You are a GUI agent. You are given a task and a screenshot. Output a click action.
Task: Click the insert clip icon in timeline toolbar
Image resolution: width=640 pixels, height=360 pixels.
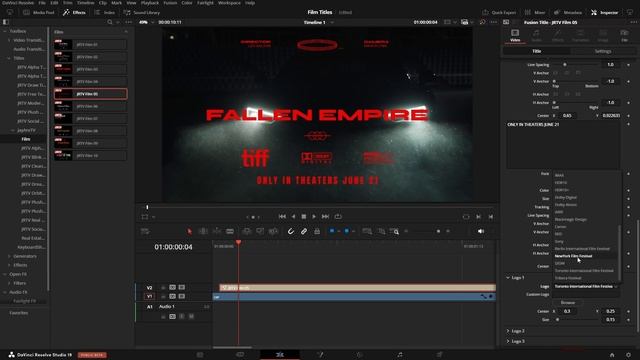click(247, 231)
